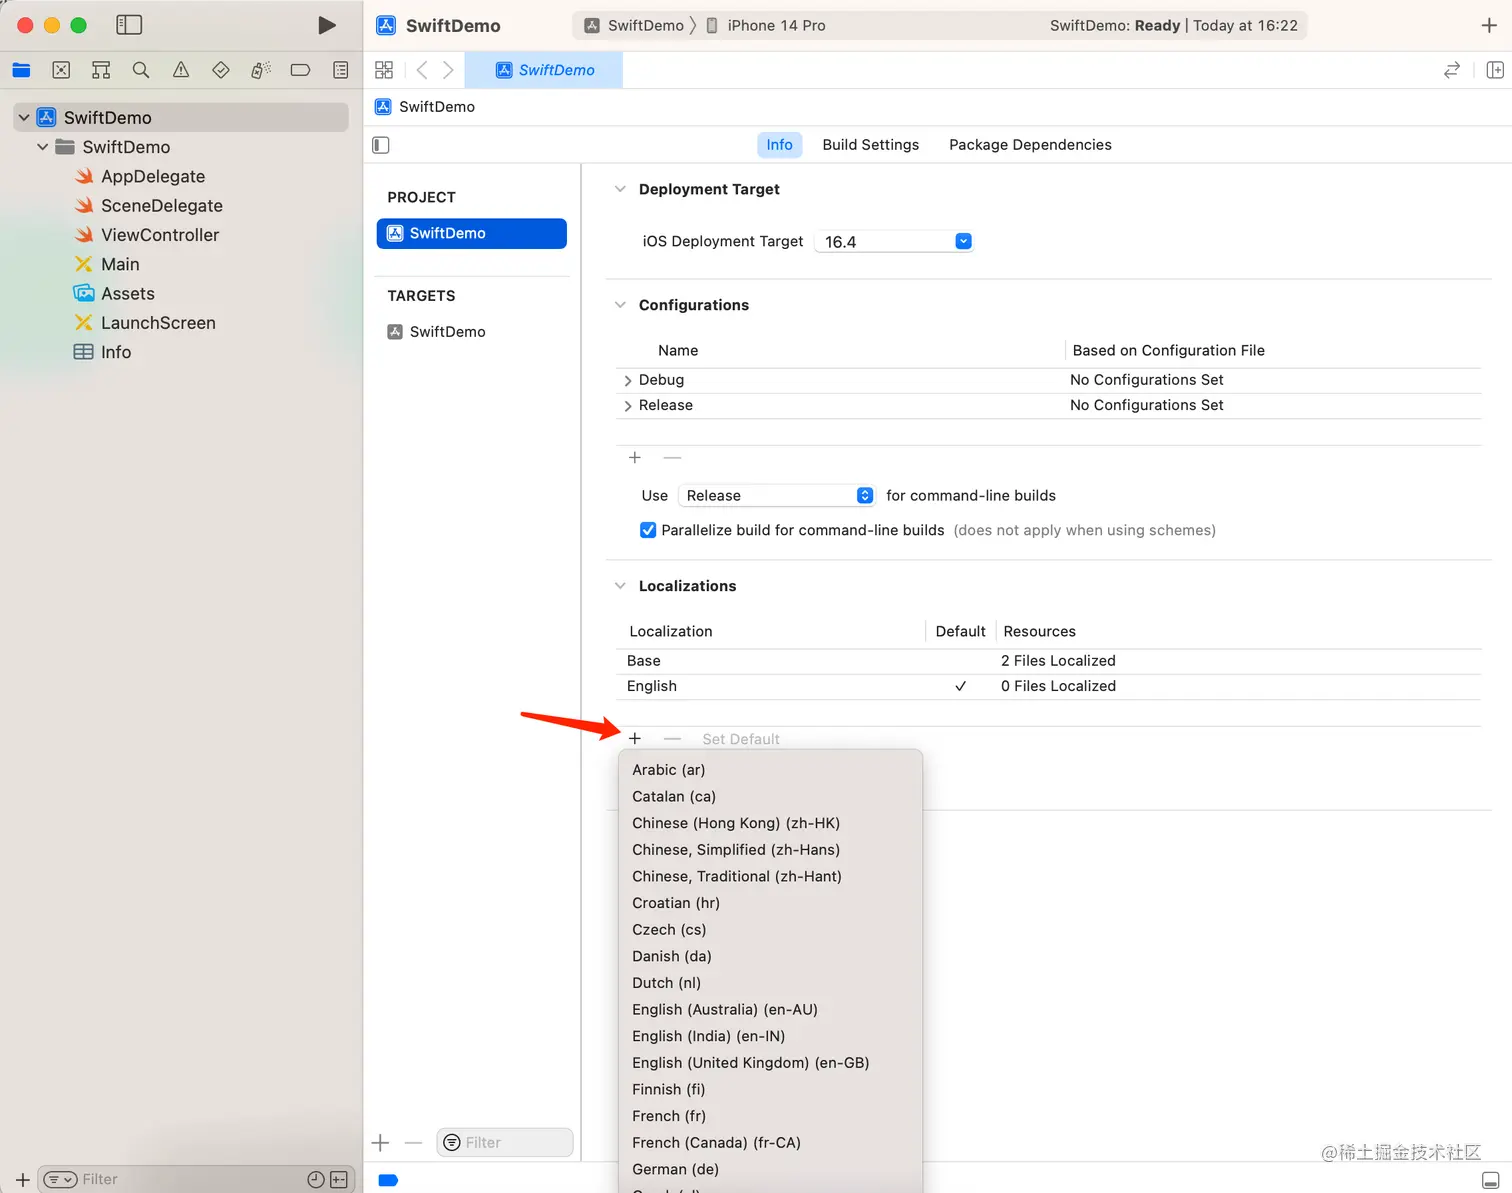Image resolution: width=1512 pixels, height=1193 pixels.
Task: Open the Symbol navigator
Action: (101, 70)
